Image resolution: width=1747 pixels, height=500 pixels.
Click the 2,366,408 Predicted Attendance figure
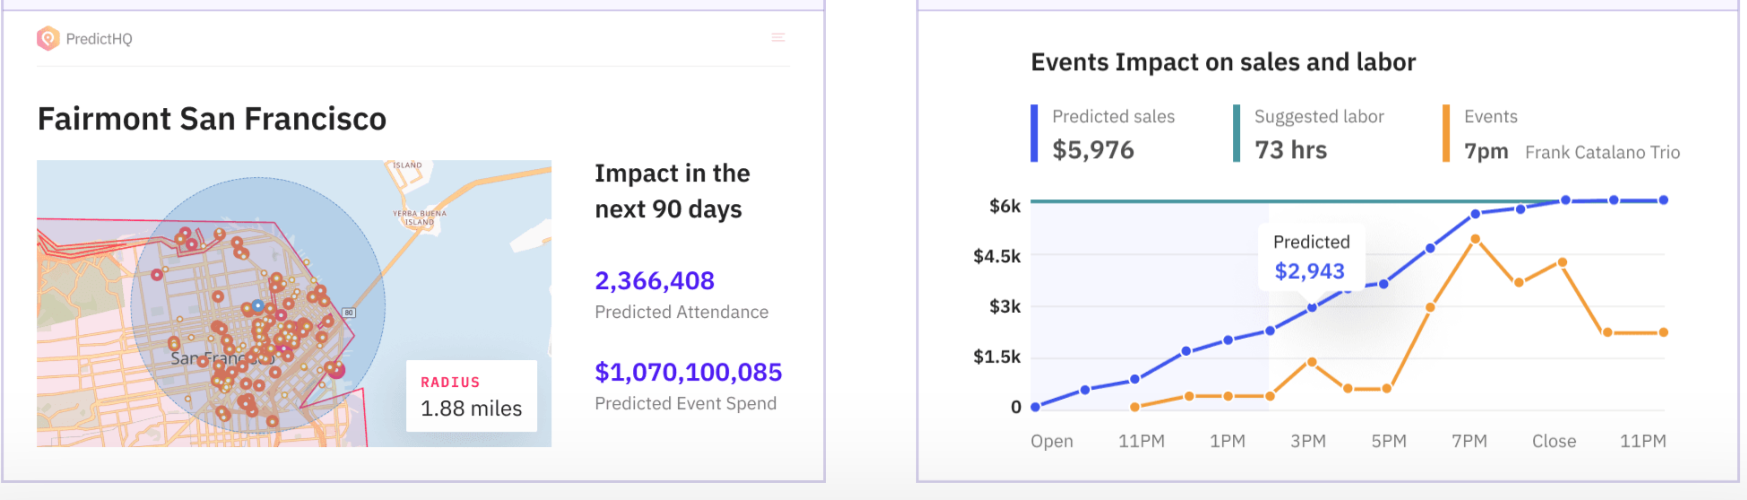tap(654, 281)
